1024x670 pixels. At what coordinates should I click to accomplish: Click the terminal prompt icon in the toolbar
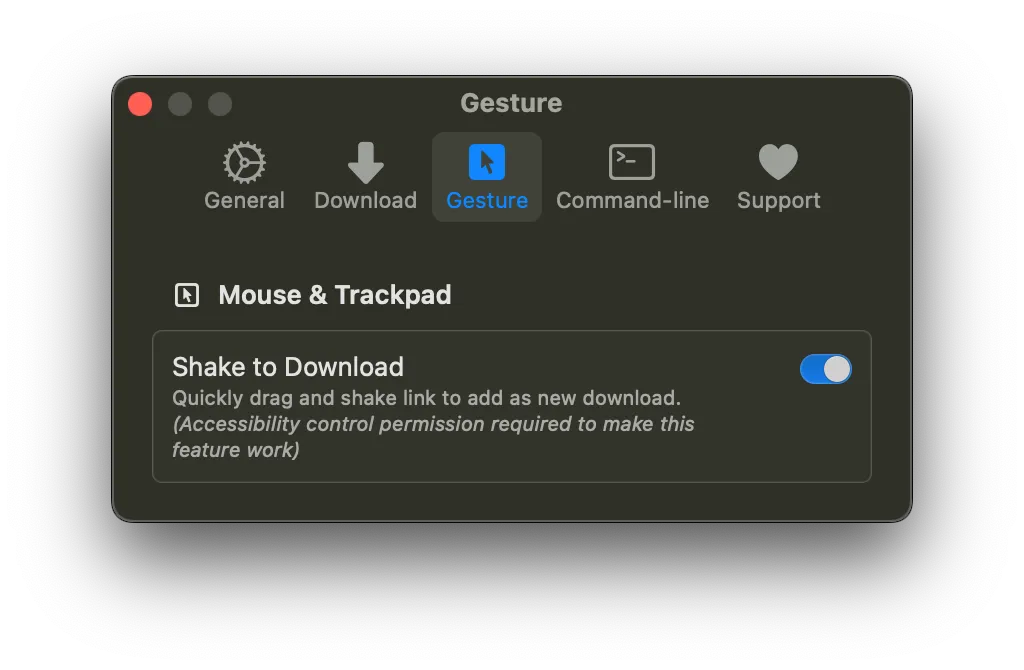pos(632,160)
